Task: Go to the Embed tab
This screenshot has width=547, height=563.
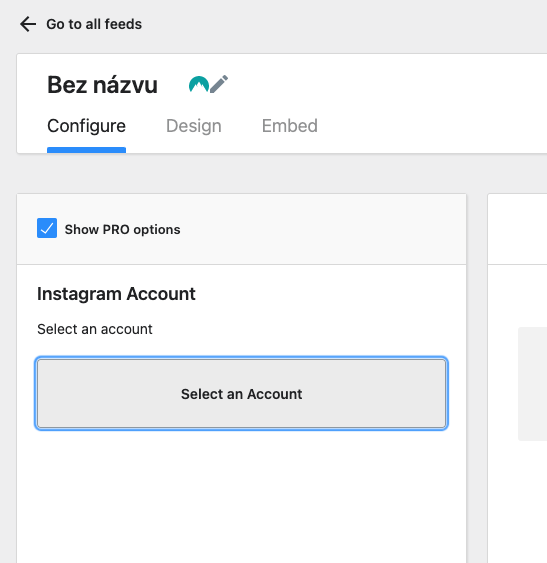Action: point(289,126)
